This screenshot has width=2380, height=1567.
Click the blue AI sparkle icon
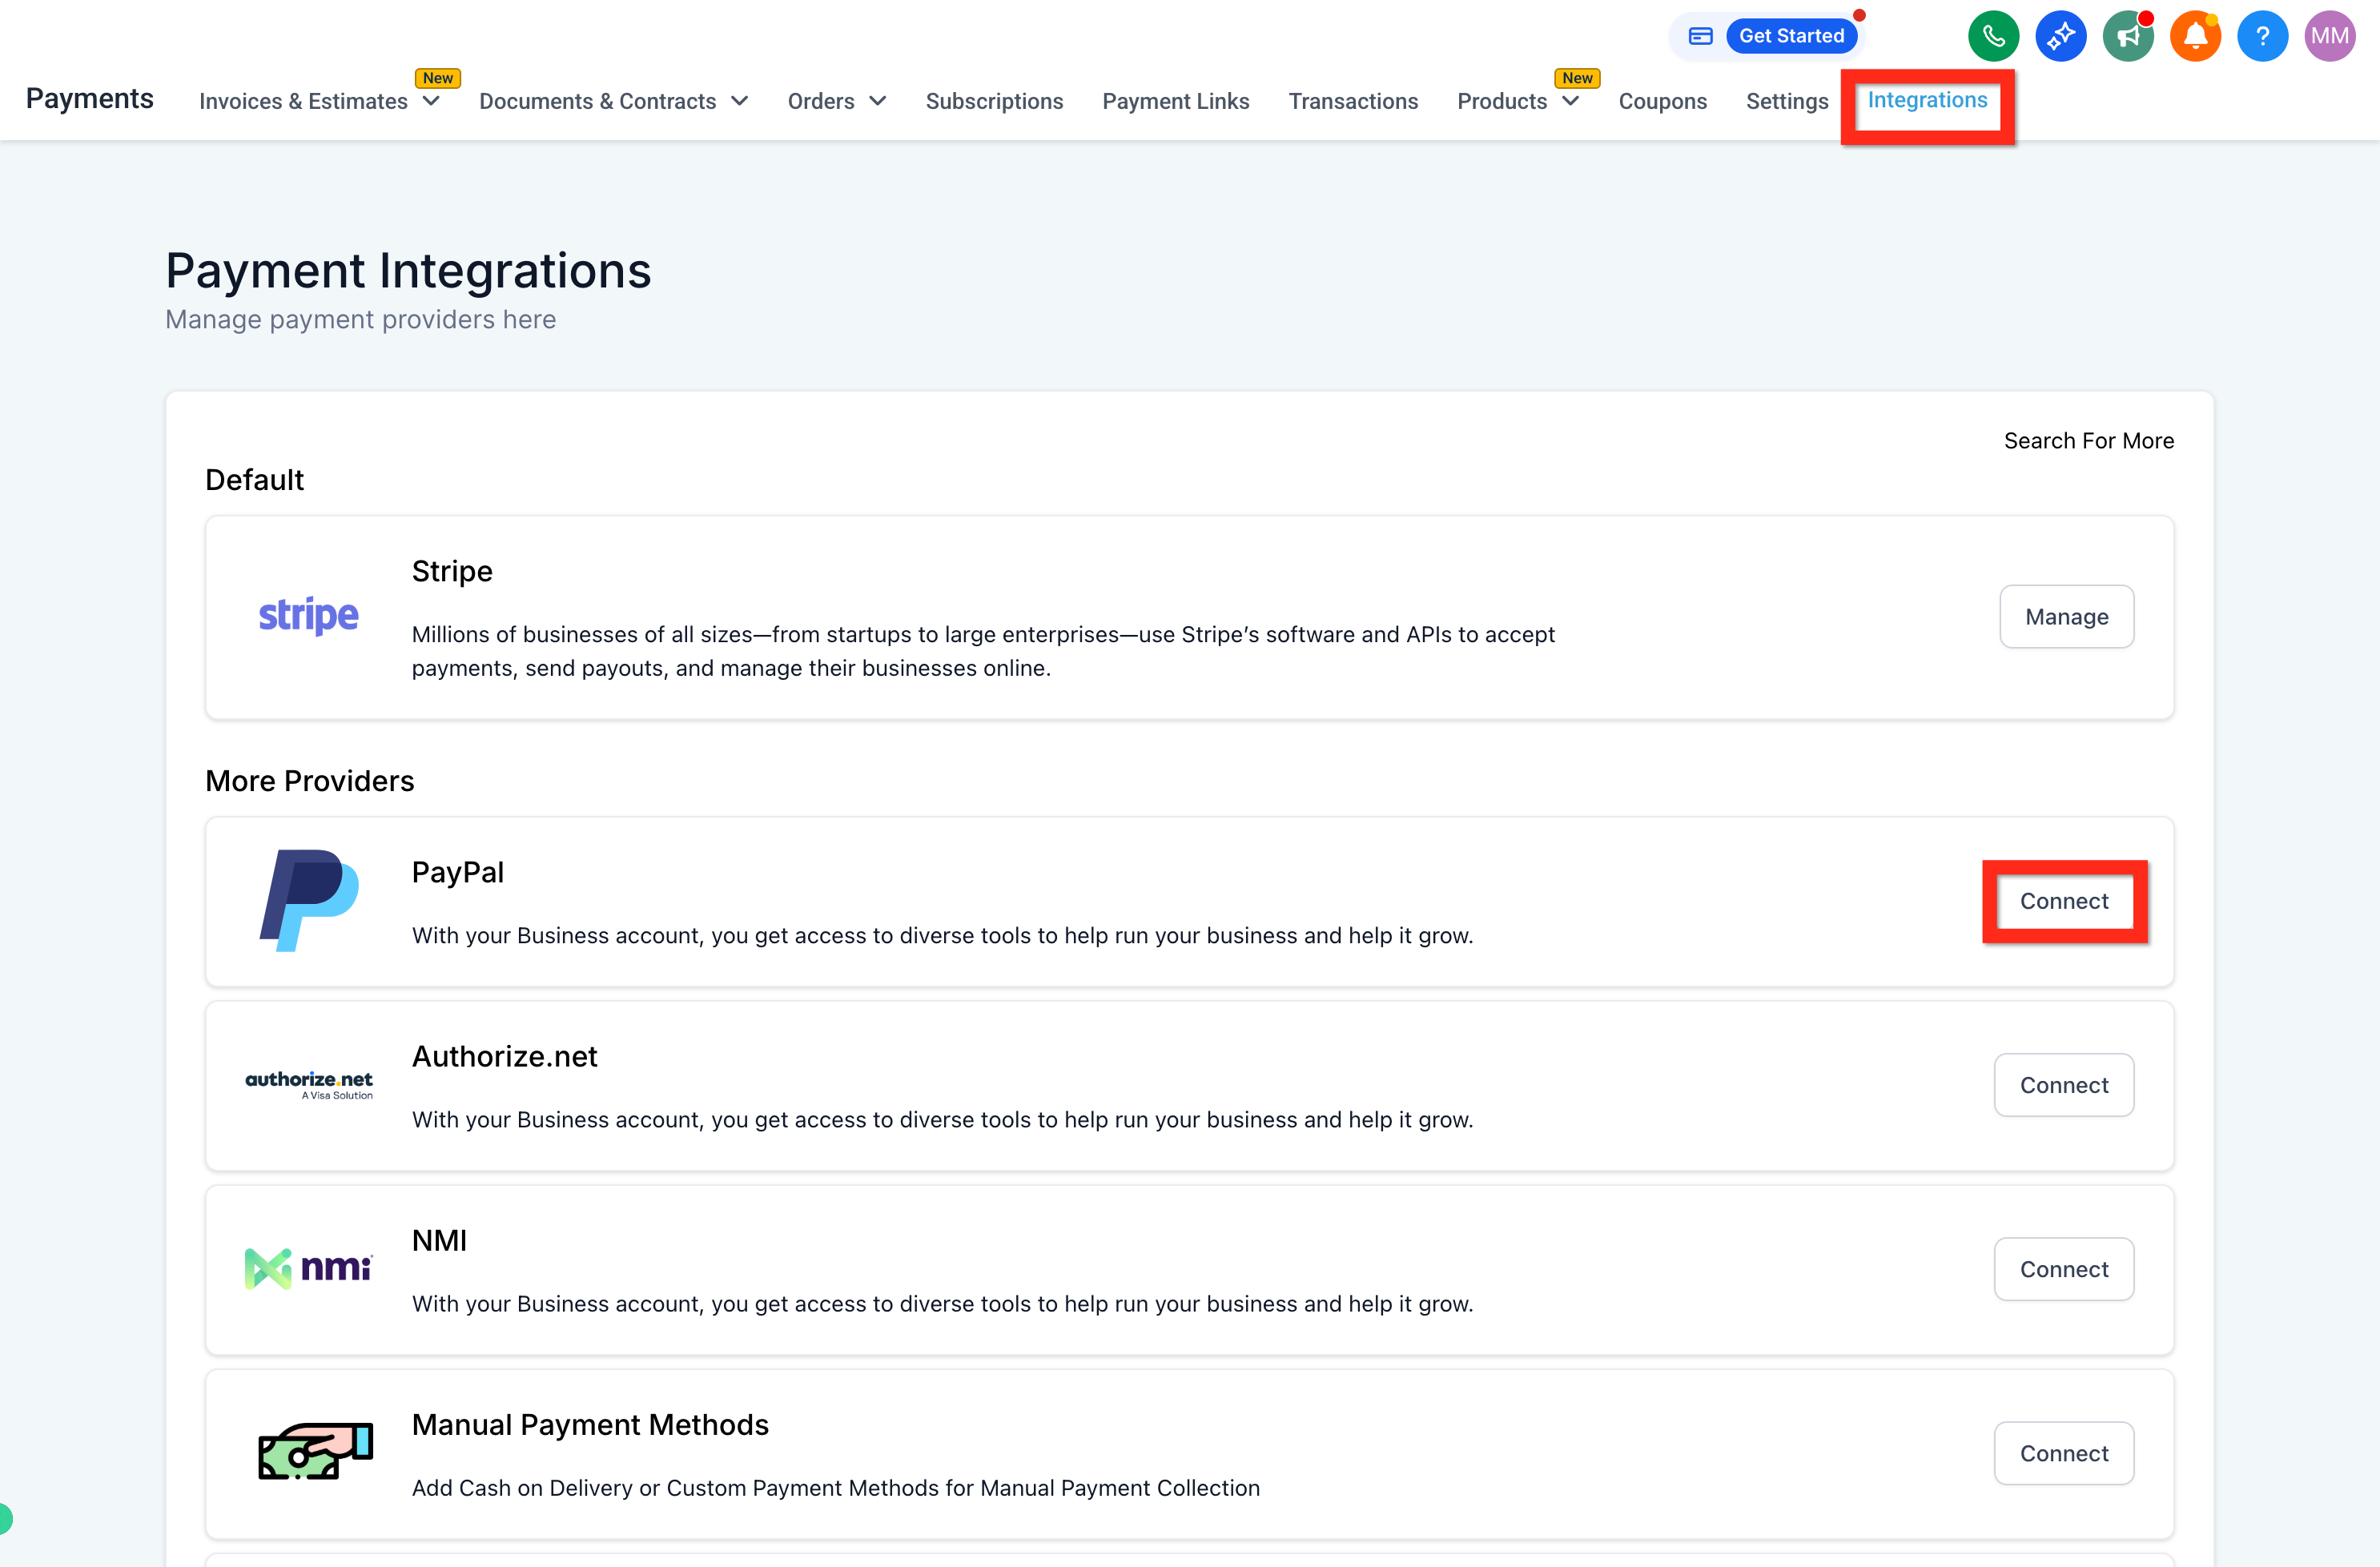(x=2060, y=37)
